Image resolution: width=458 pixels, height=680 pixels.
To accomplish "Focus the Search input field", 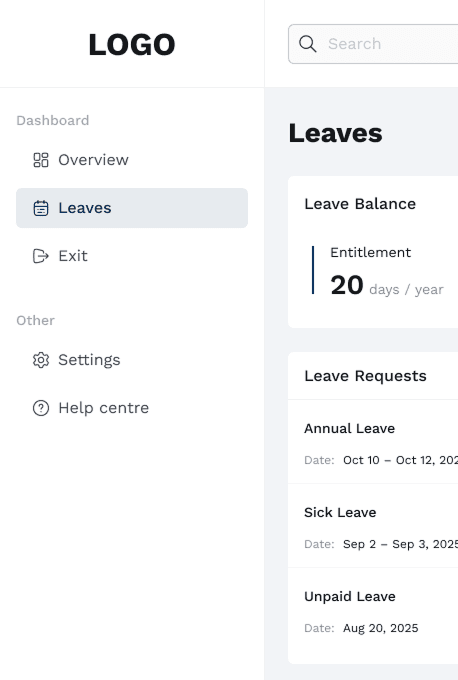I will 373,44.
